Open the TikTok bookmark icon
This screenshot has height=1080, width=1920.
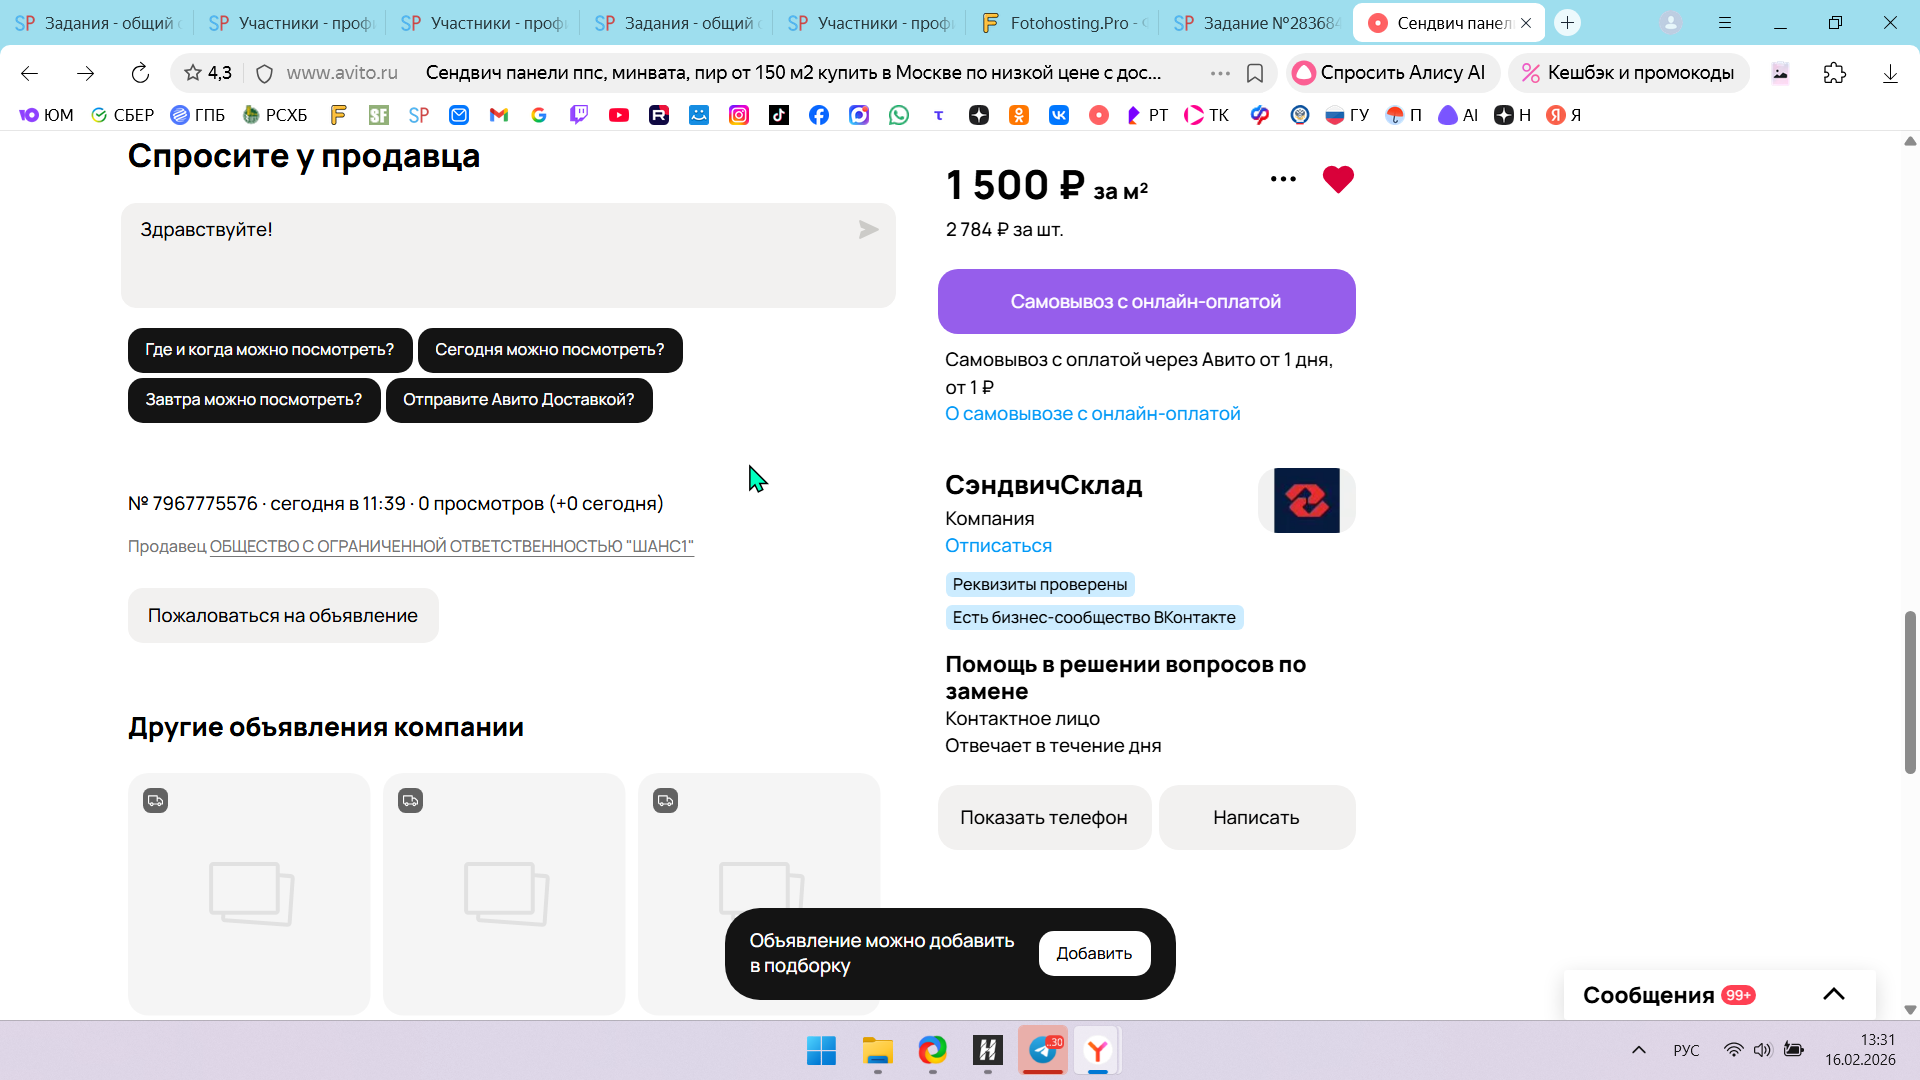(778, 115)
